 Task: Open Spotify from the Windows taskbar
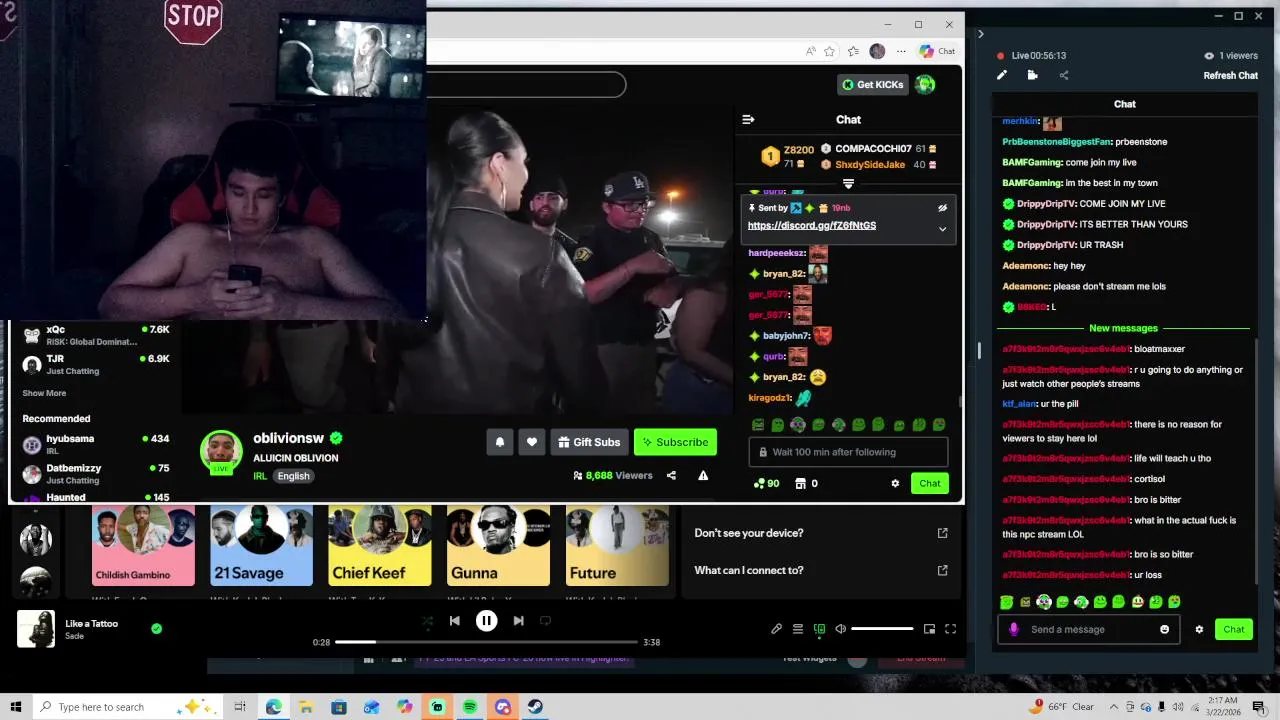coord(470,707)
